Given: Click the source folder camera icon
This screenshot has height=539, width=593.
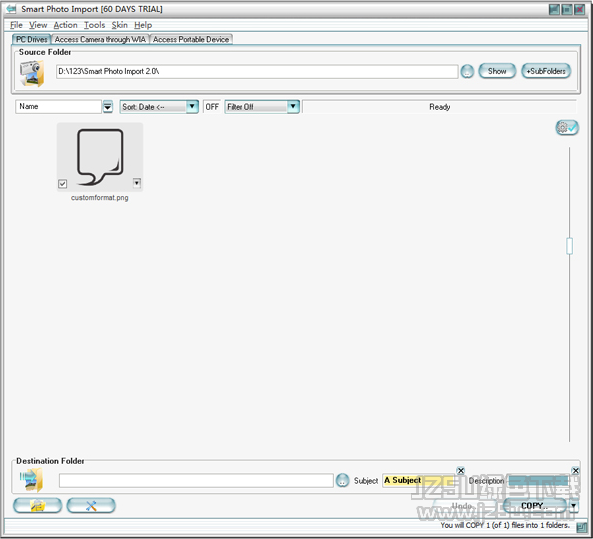Looking at the screenshot, I should click(x=31, y=73).
